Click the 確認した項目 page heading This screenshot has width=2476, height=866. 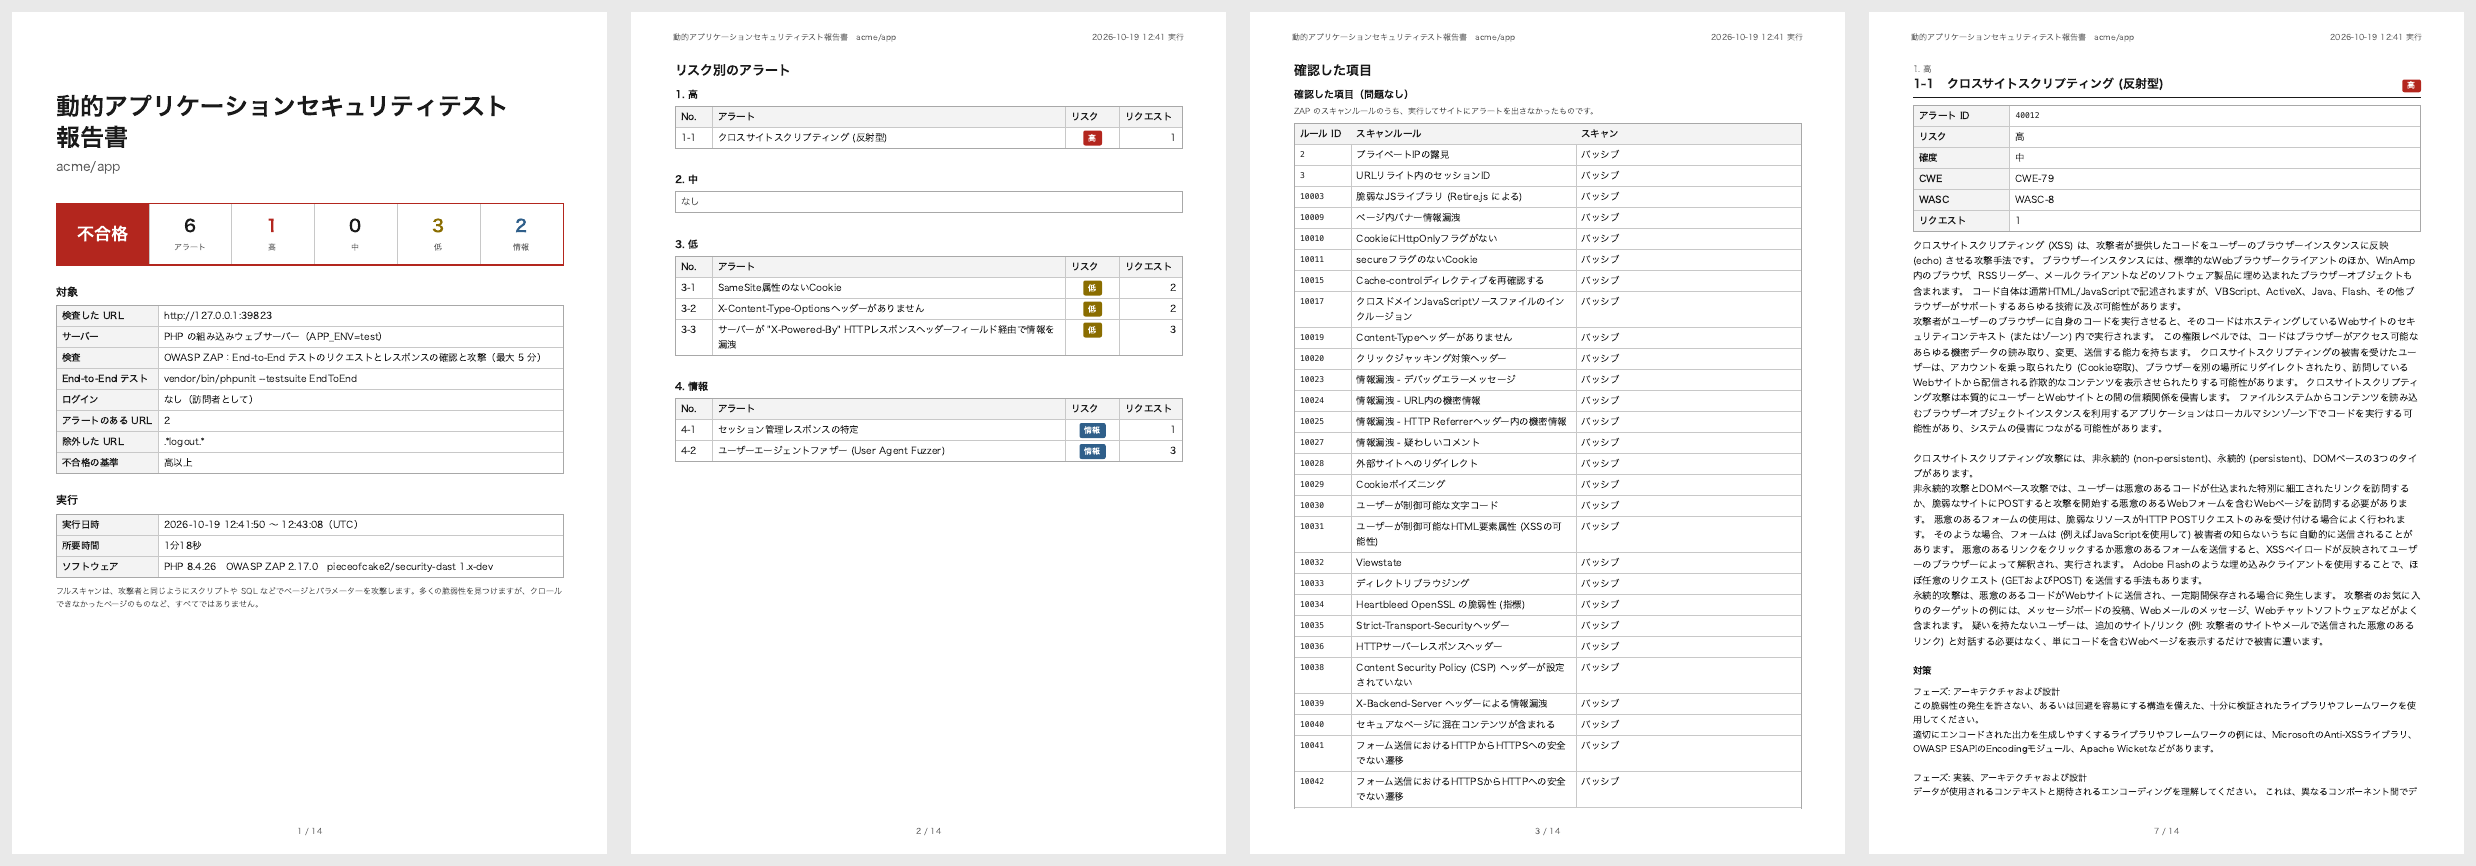pyautogui.click(x=1332, y=70)
